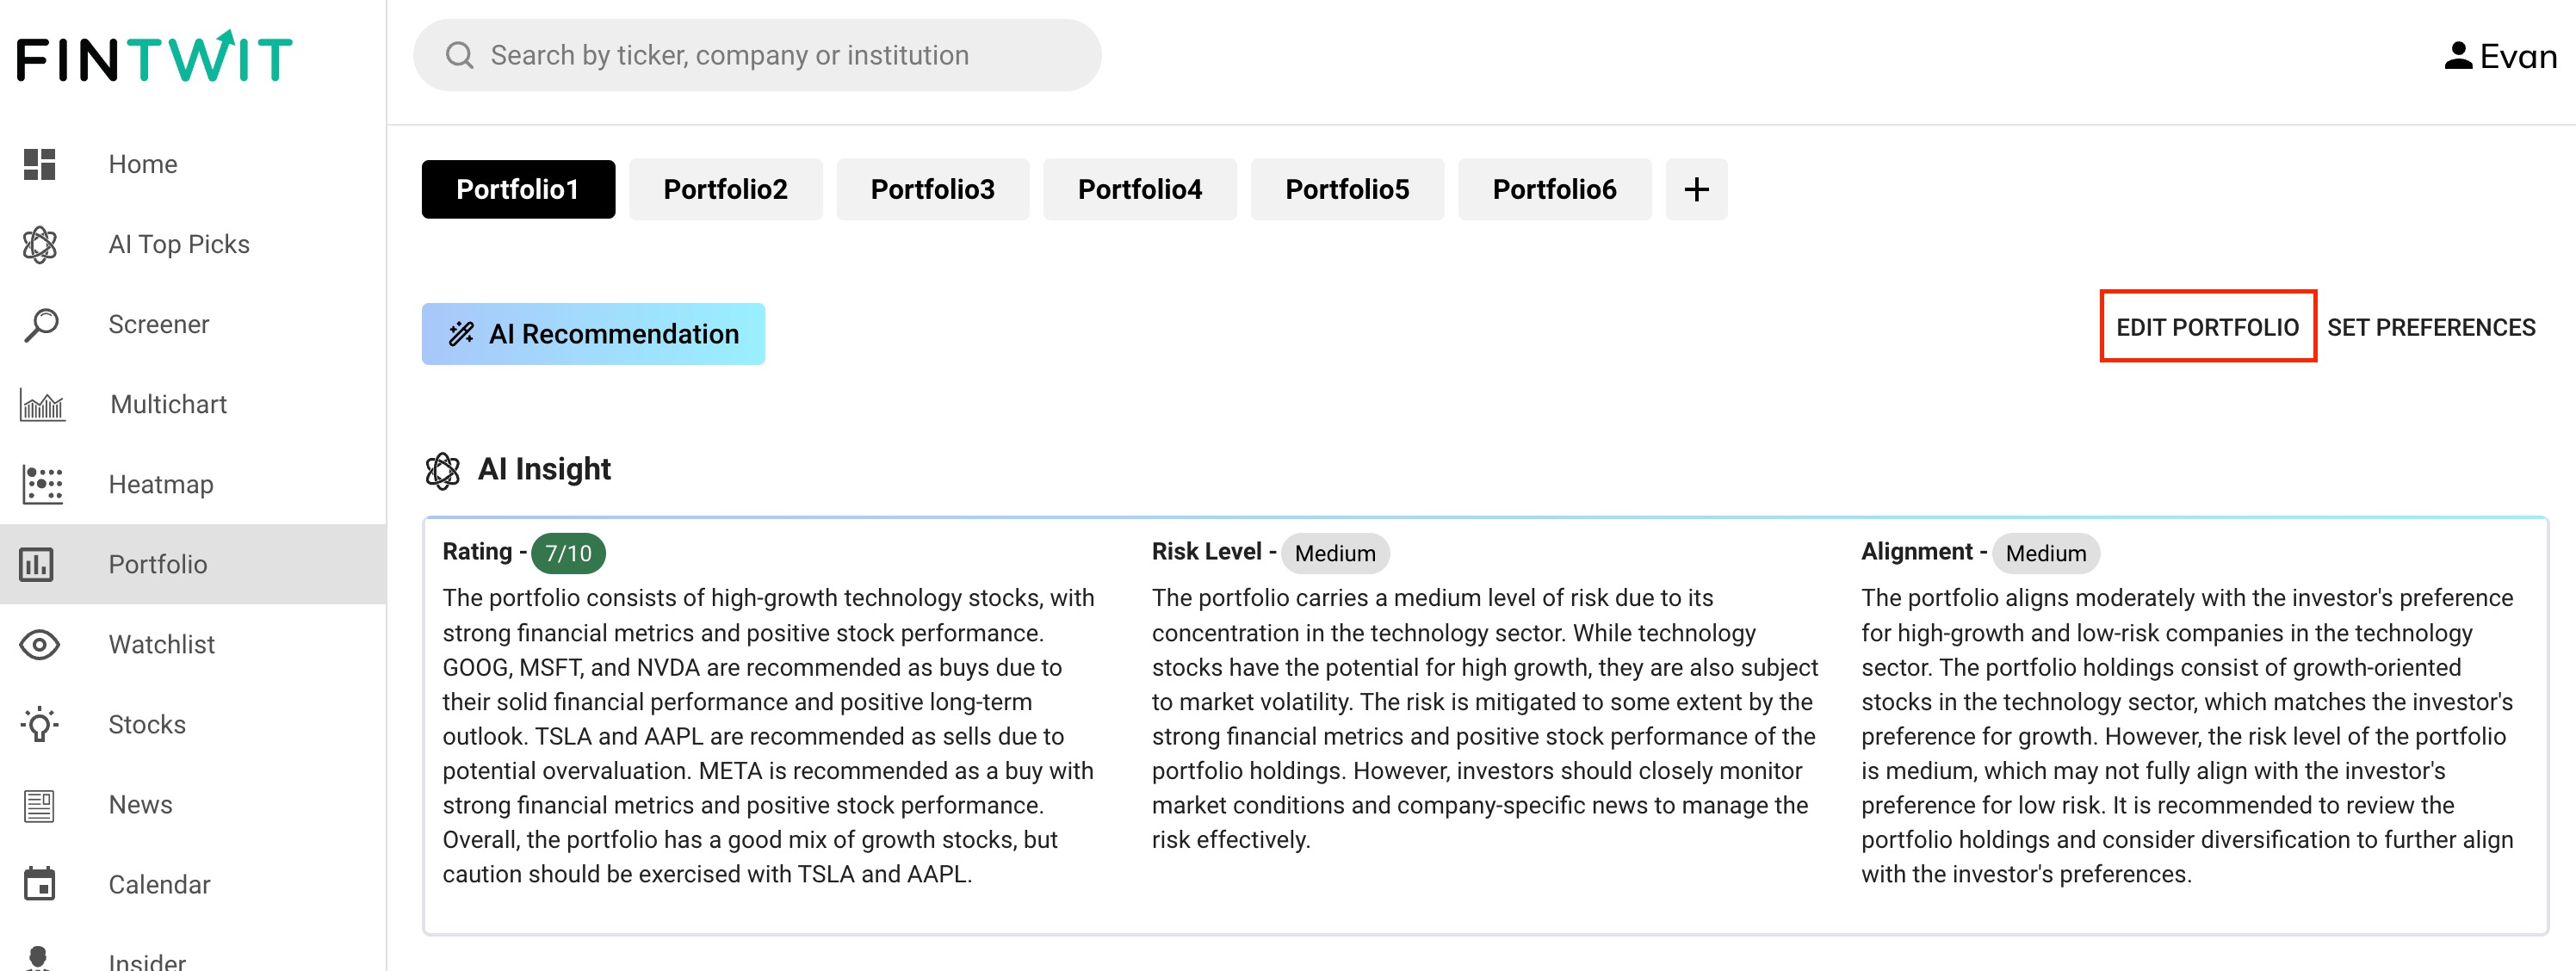Click the AI Recommendation button
The height and width of the screenshot is (971, 2576).
(593, 334)
